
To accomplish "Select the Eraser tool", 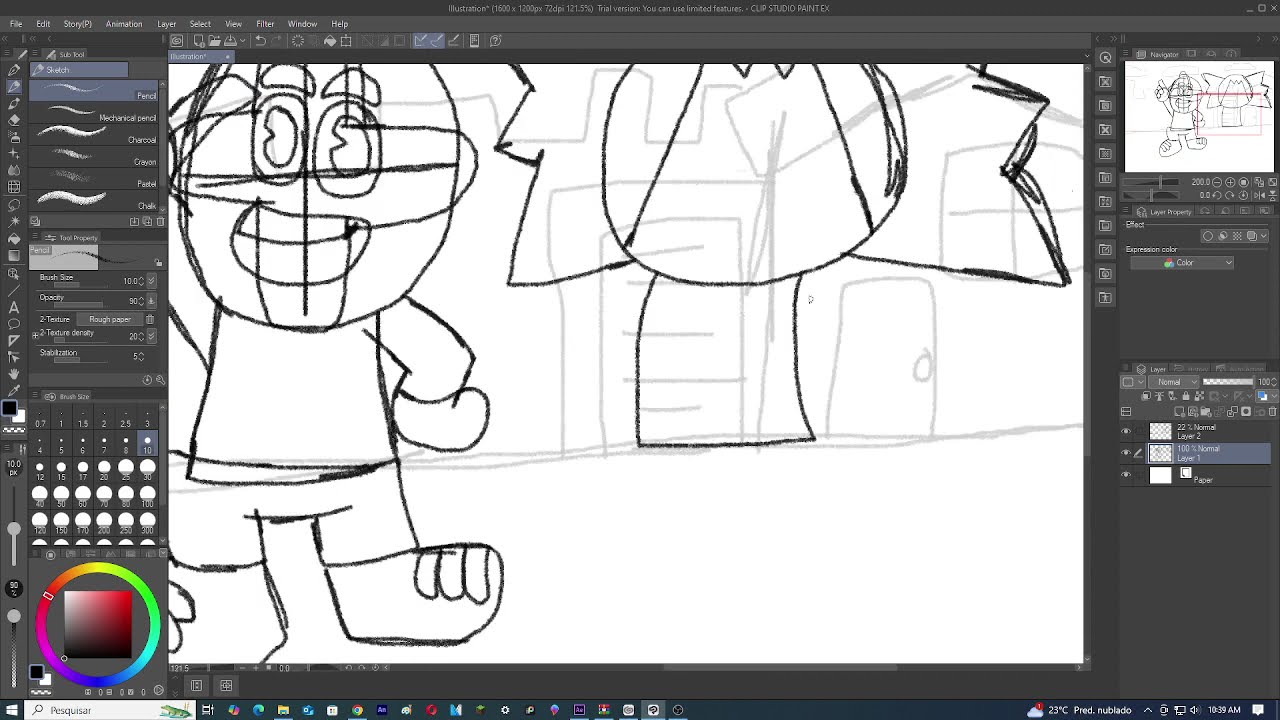I will tap(14, 119).
